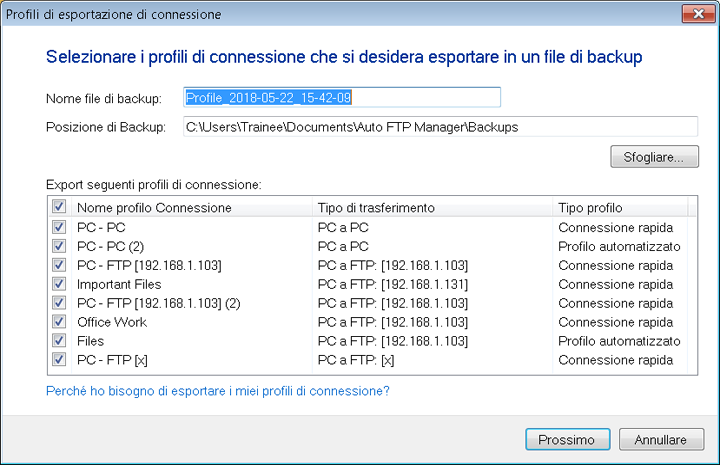This screenshot has width=720, height=465.
Task: Click the Nome file di backup field
Action: point(341,98)
